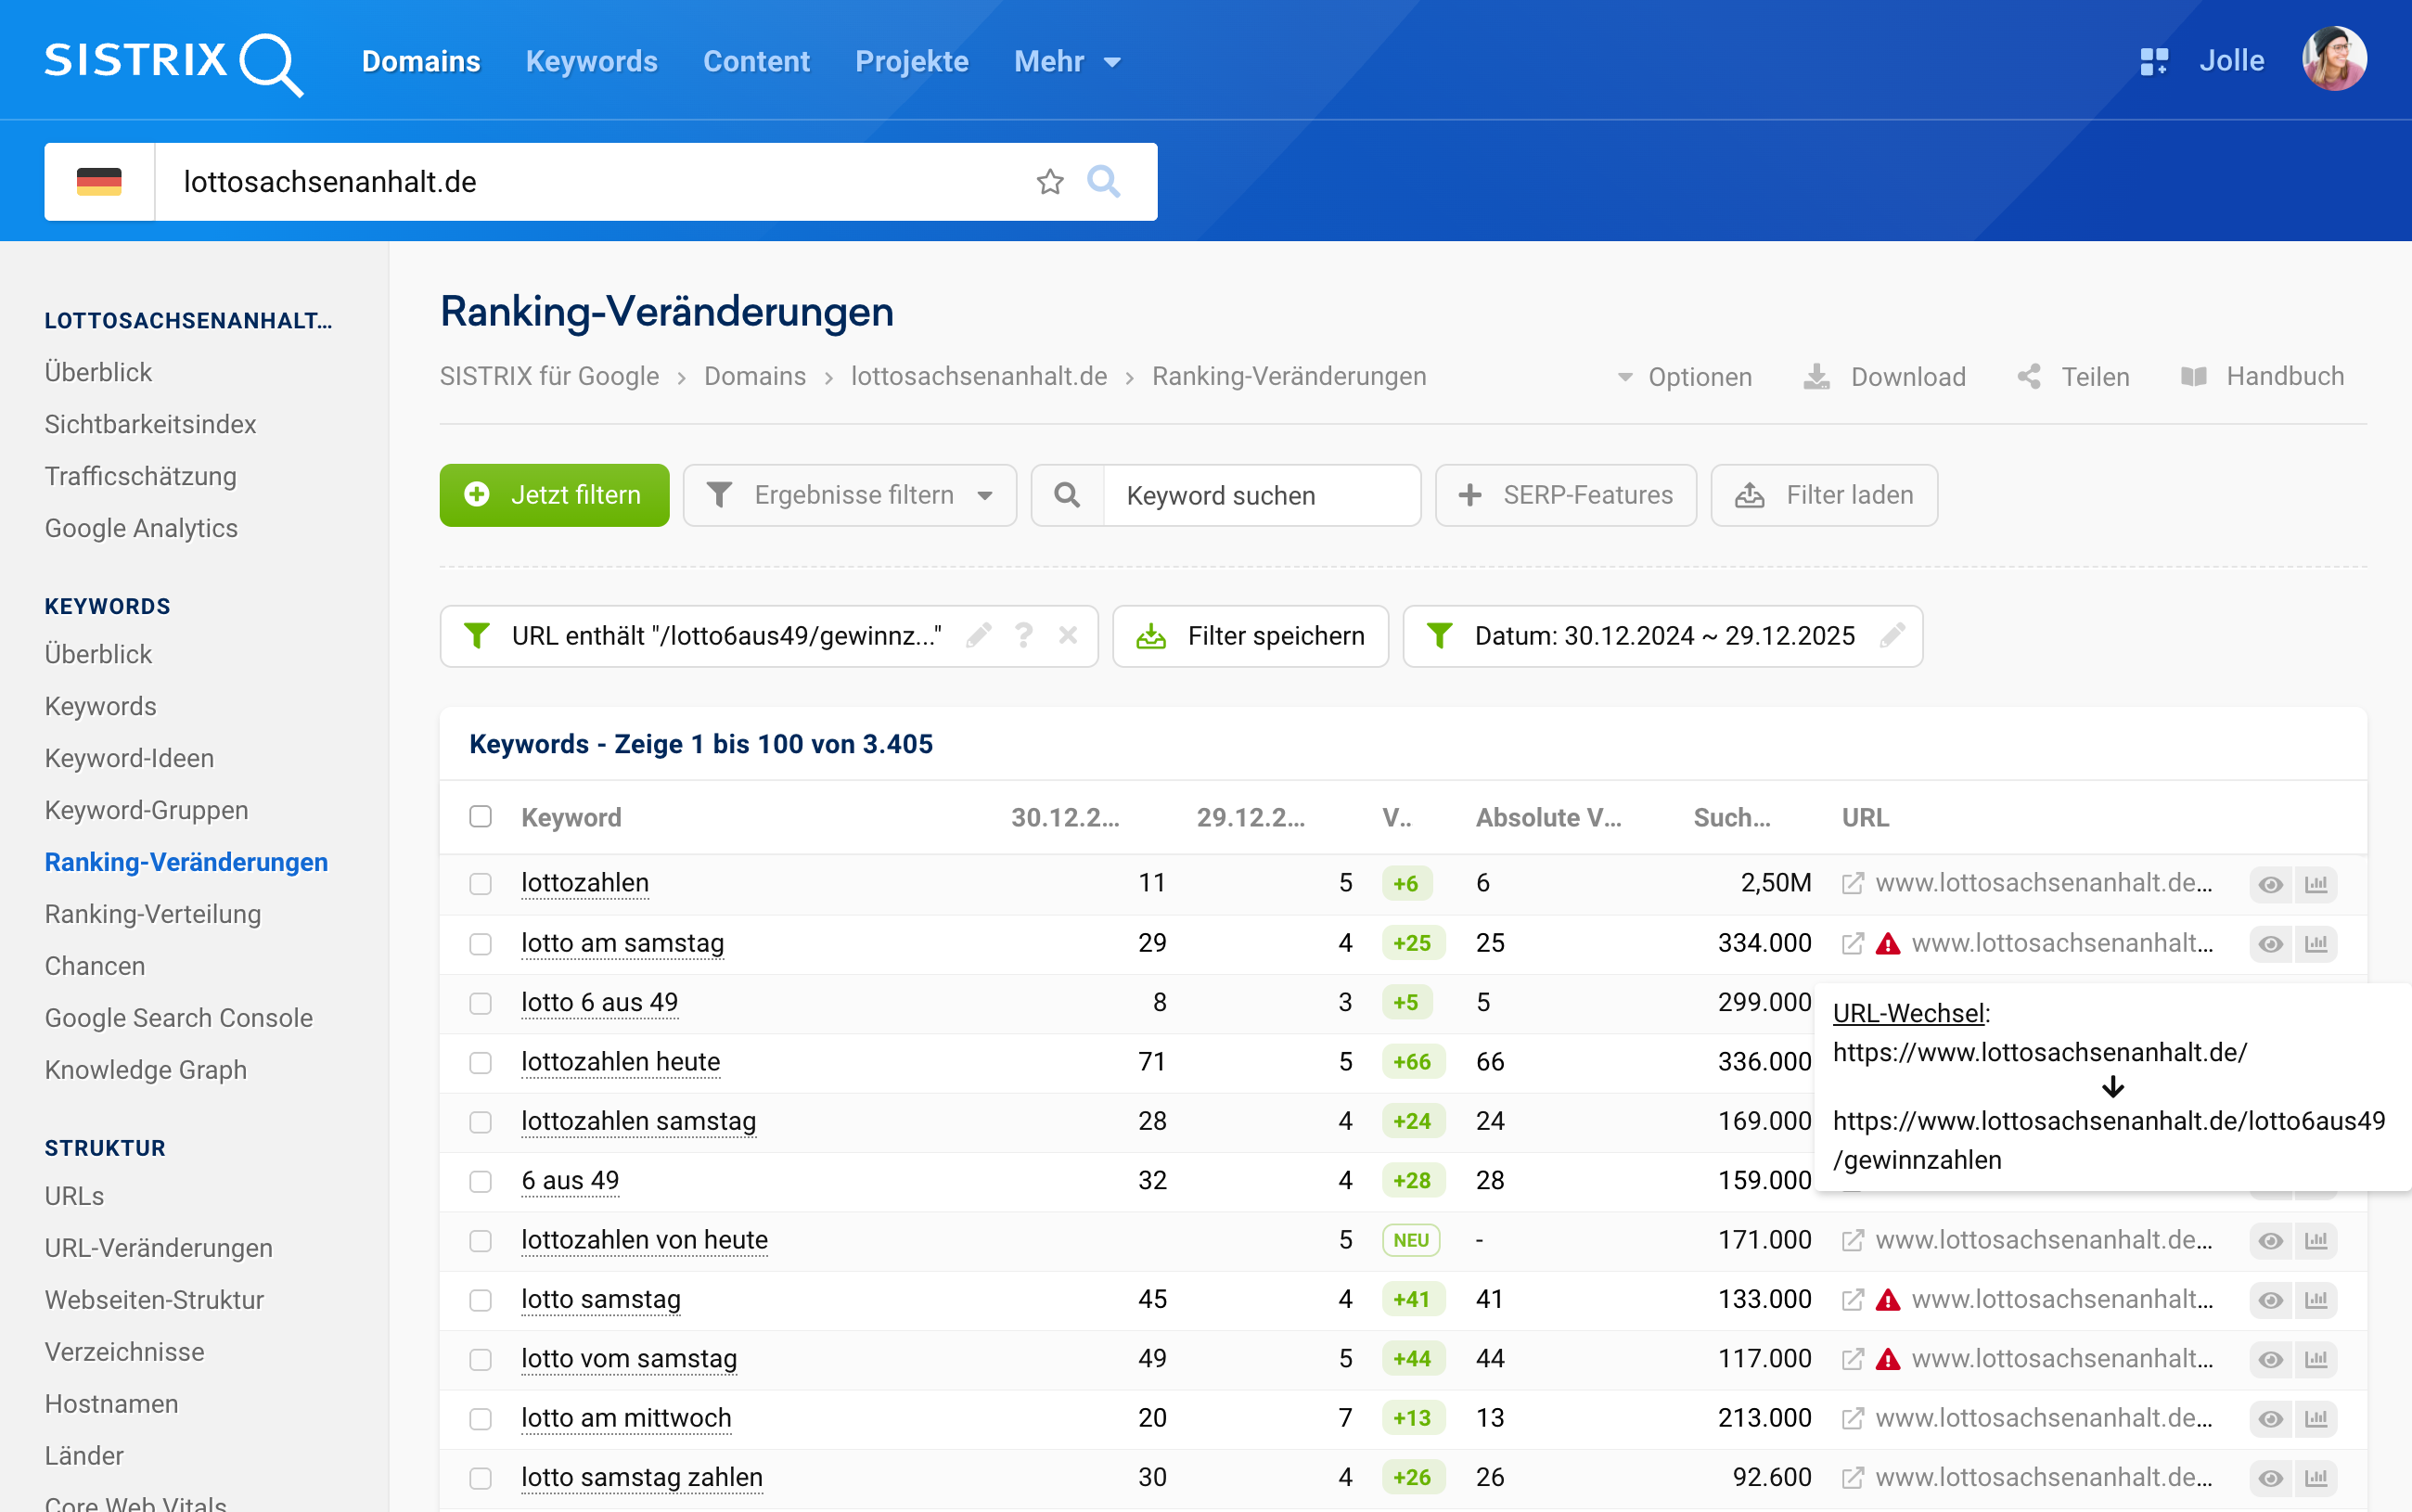
Task: Switch to the Keywords top navigation tab
Action: [591, 62]
